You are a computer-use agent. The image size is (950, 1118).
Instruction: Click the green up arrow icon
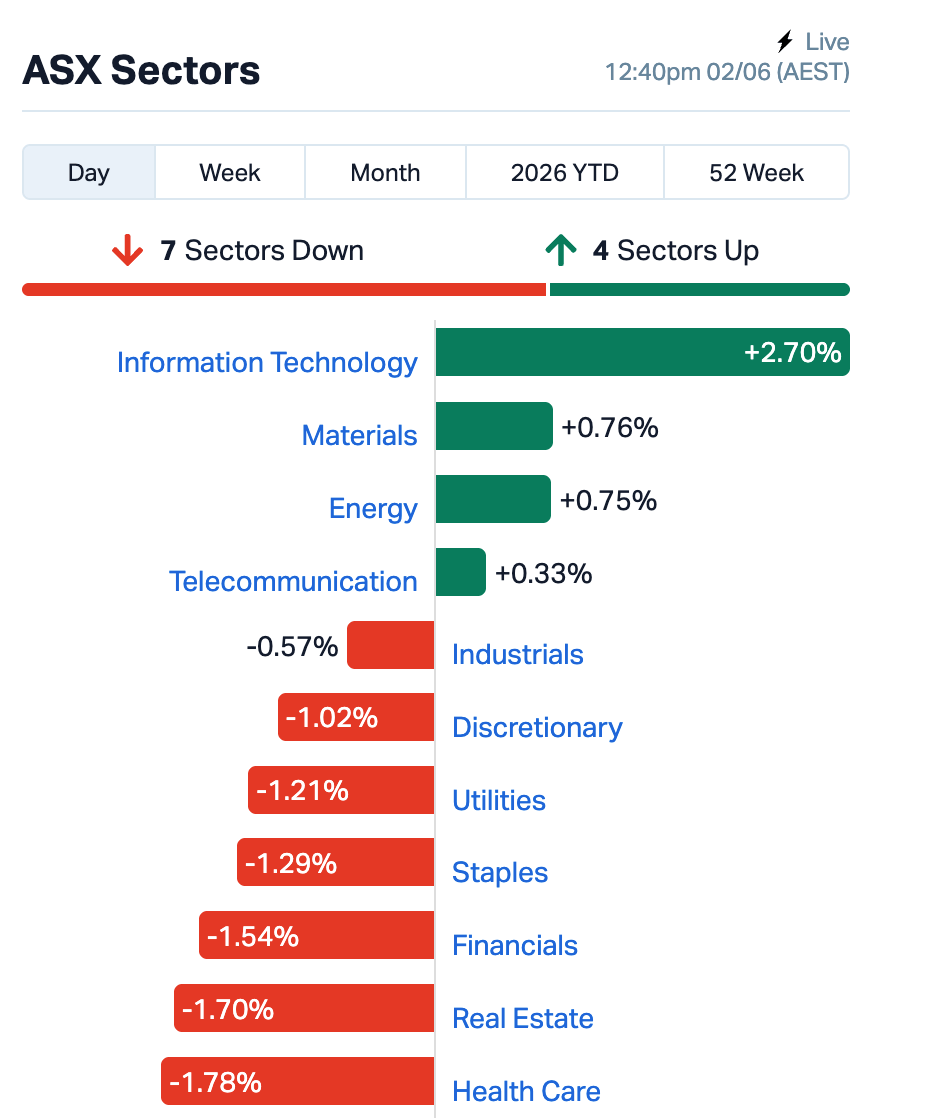click(x=561, y=250)
